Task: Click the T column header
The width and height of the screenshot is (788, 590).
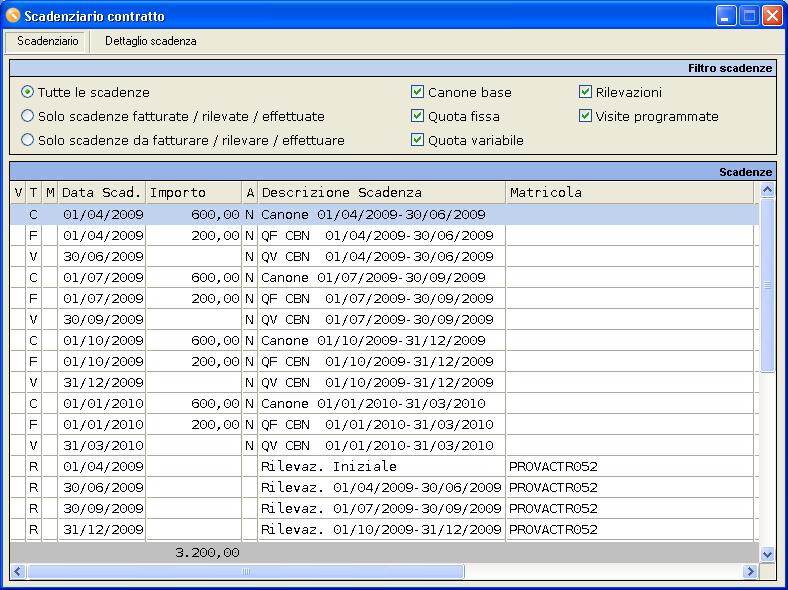Action: tap(34, 192)
